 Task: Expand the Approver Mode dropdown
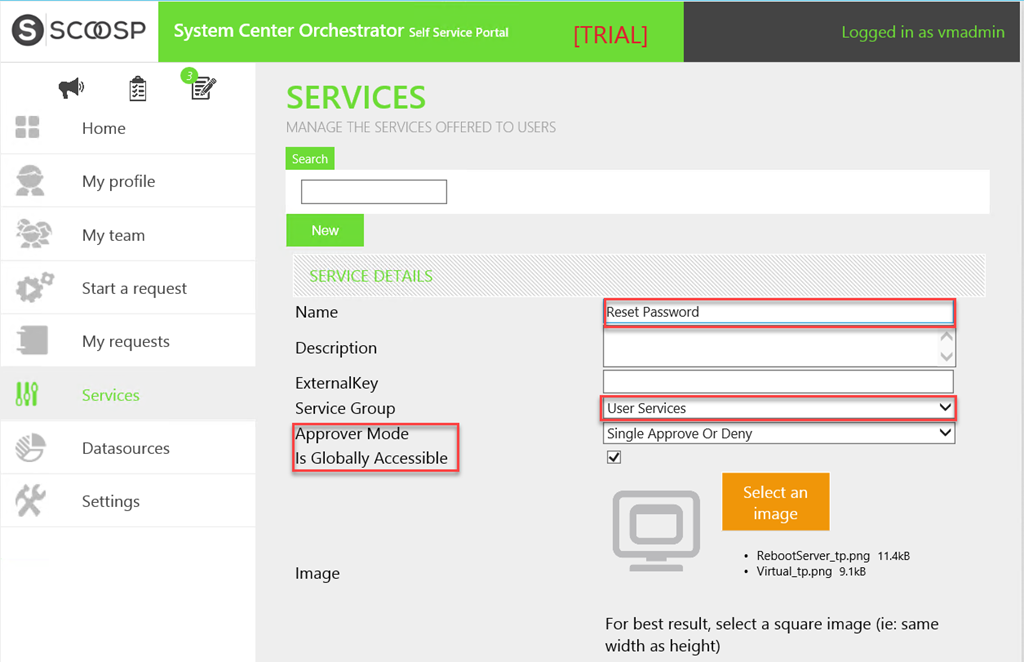coord(779,434)
